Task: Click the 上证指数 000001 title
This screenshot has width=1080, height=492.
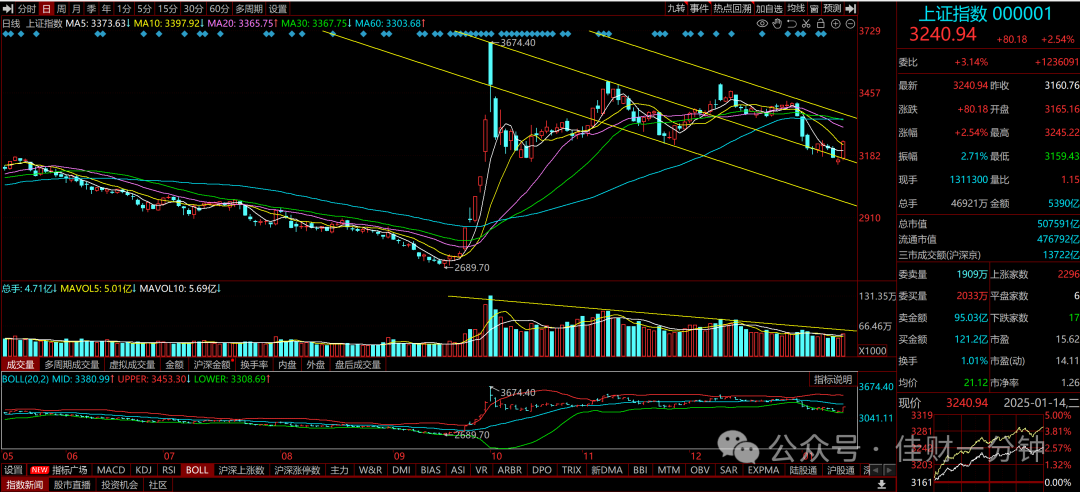Action: pyautogui.click(x=986, y=14)
